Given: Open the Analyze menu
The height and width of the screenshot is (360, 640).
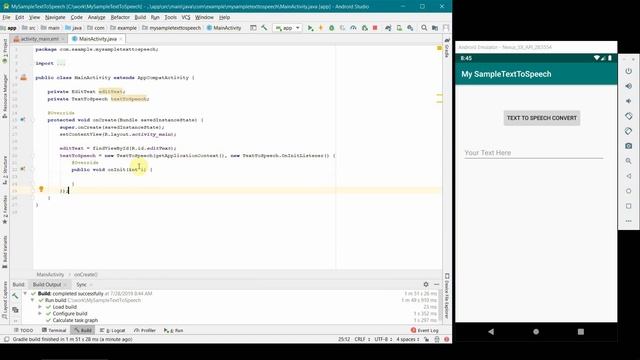Looking at the screenshot, I should point(97,17).
